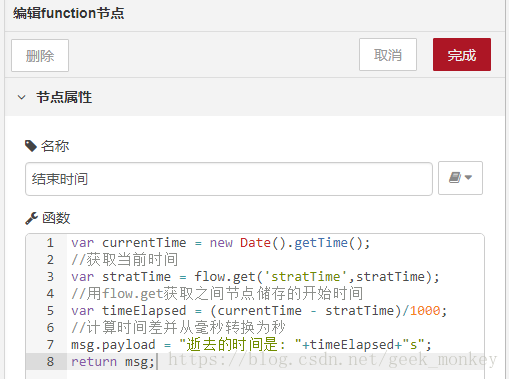Click the wrench icon beside 函数
Viewport: 509px width, 379px height.
click(x=31, y=218)
